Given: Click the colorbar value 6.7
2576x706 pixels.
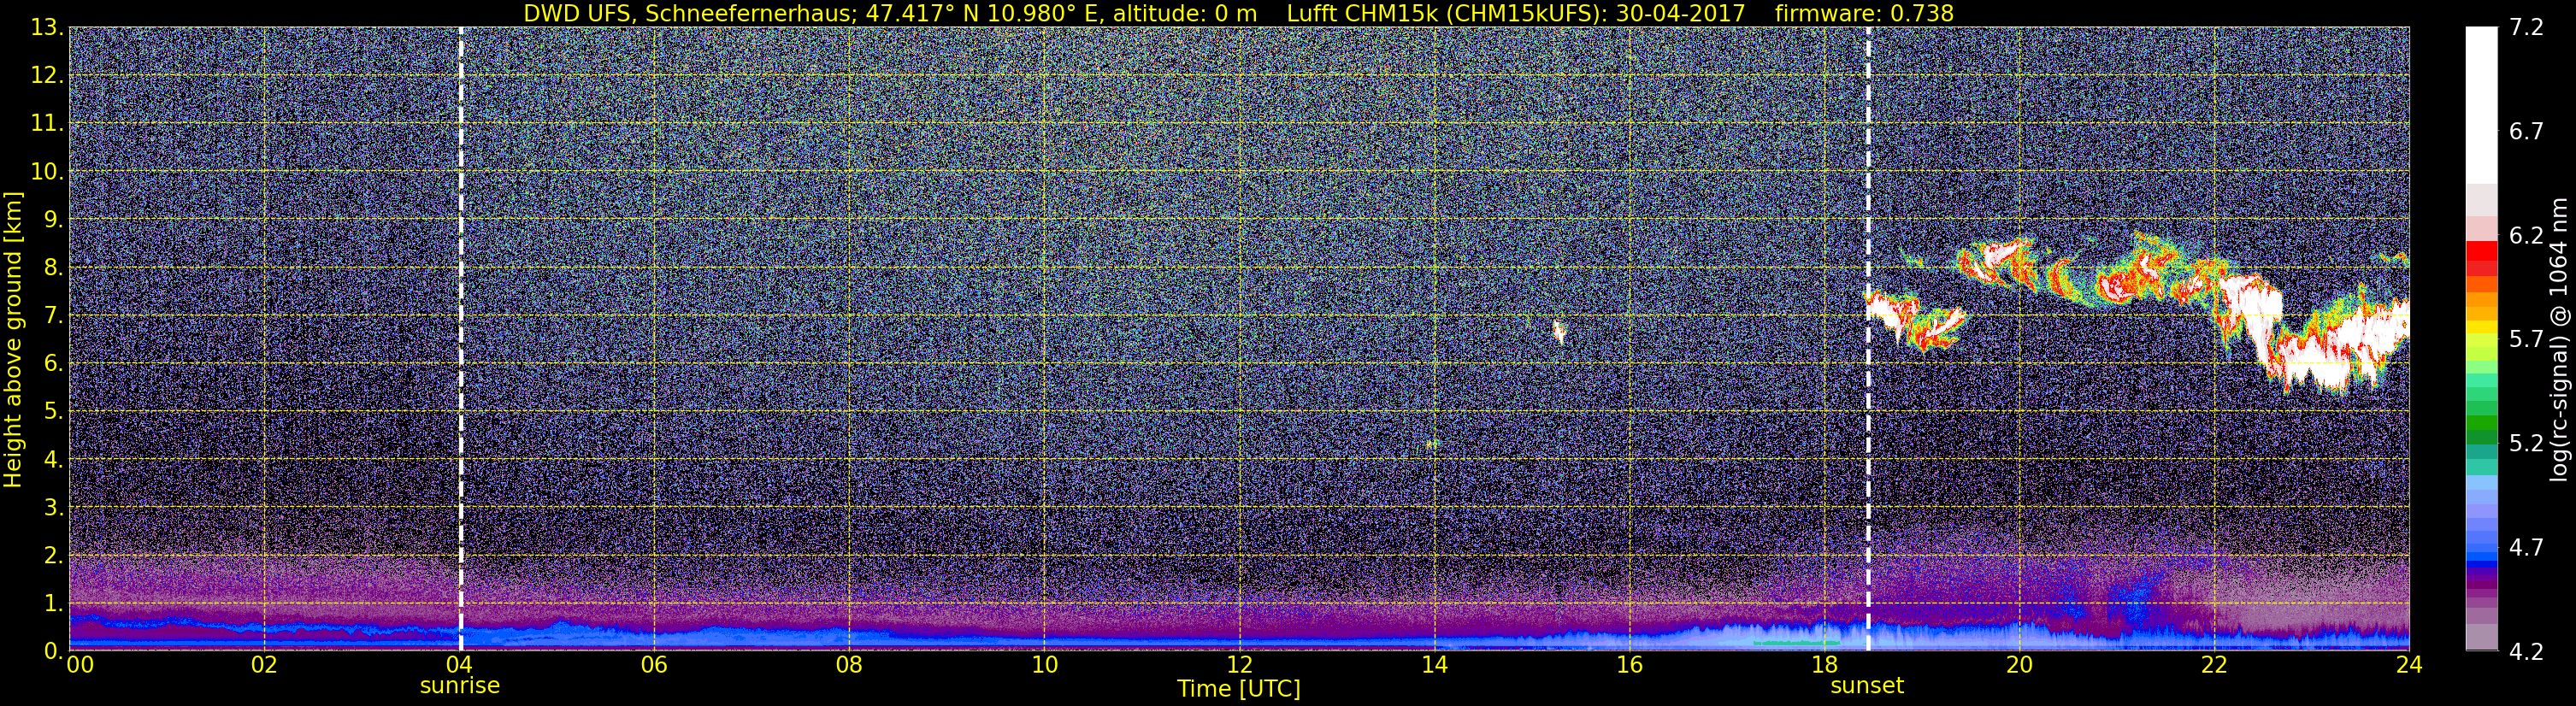Looking at the screenshot, I should [2526, 131].
